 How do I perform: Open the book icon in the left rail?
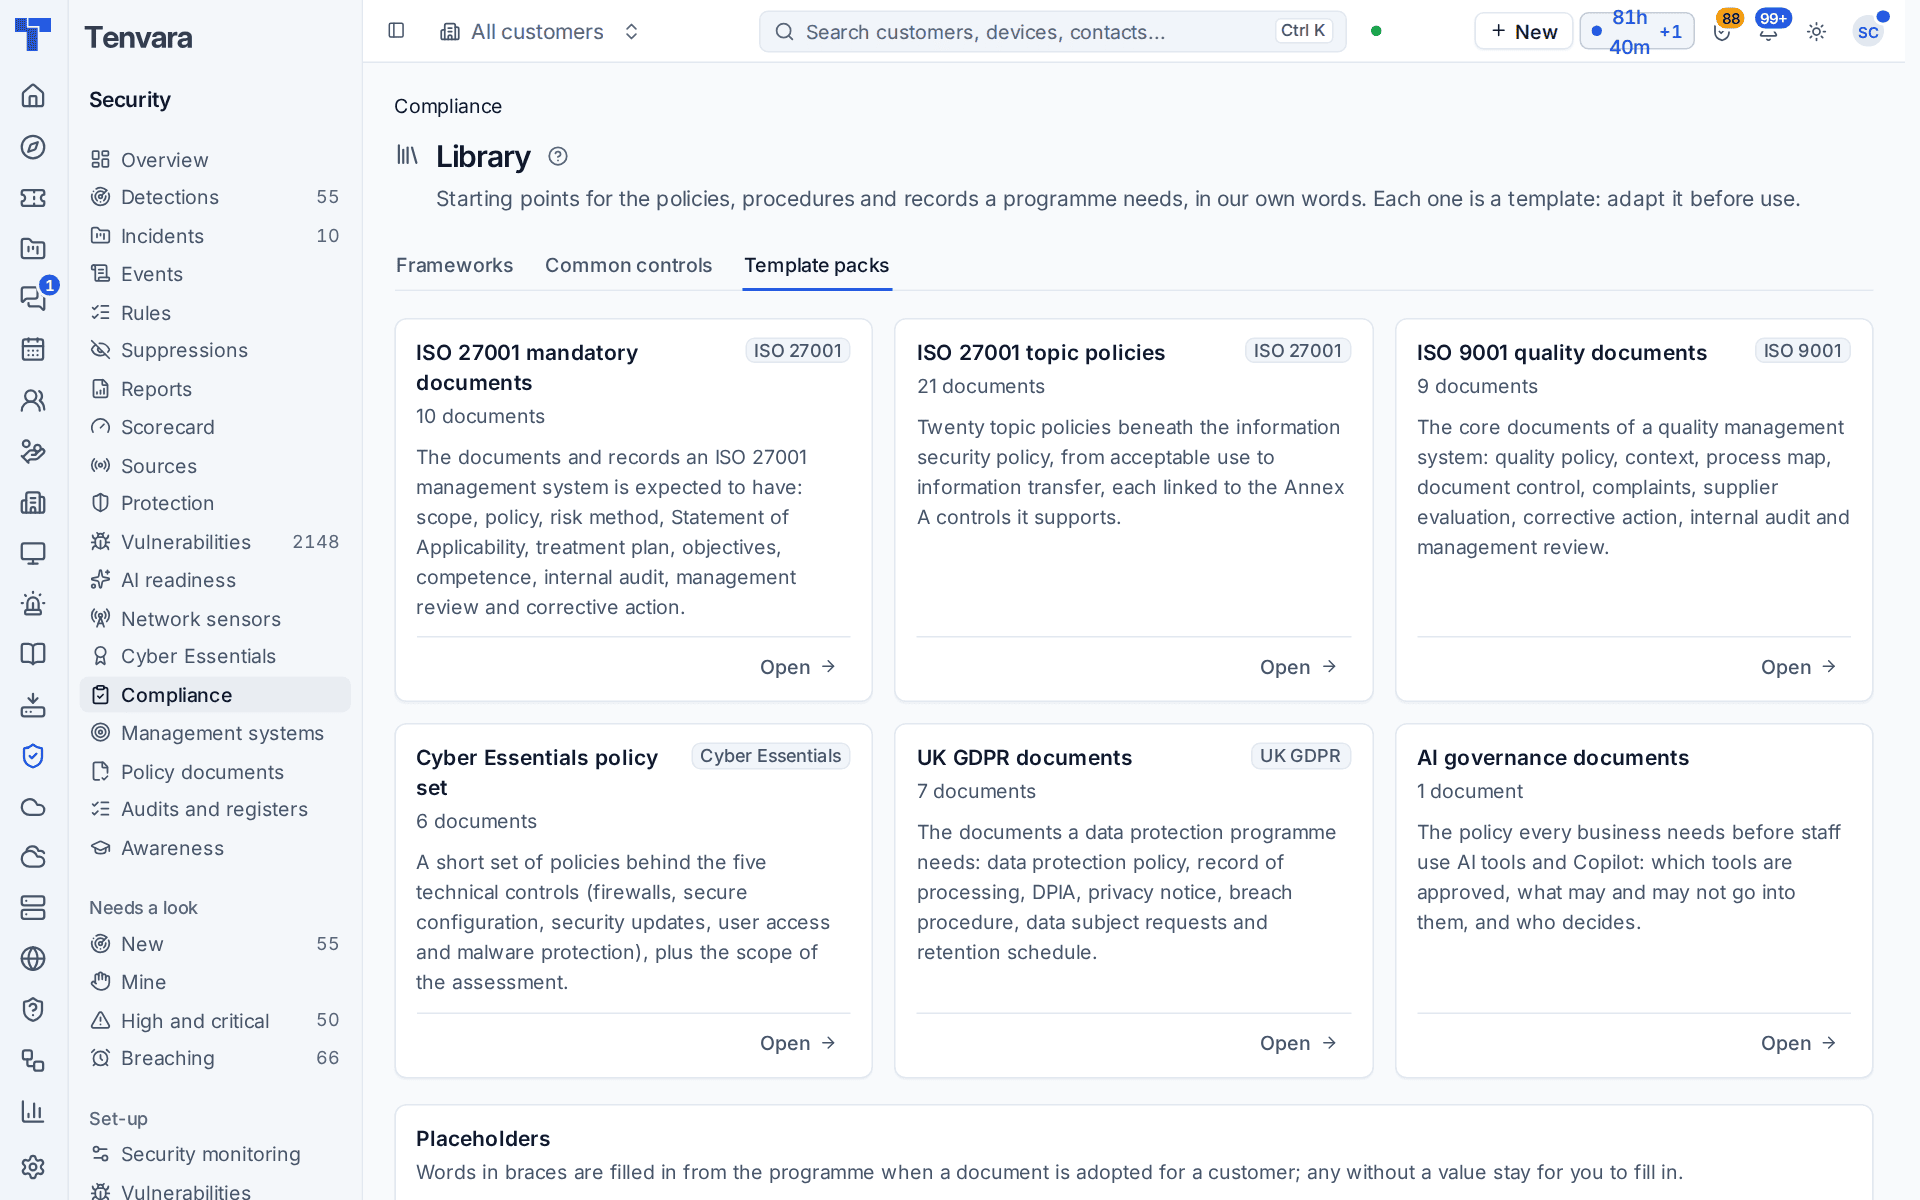33,654
